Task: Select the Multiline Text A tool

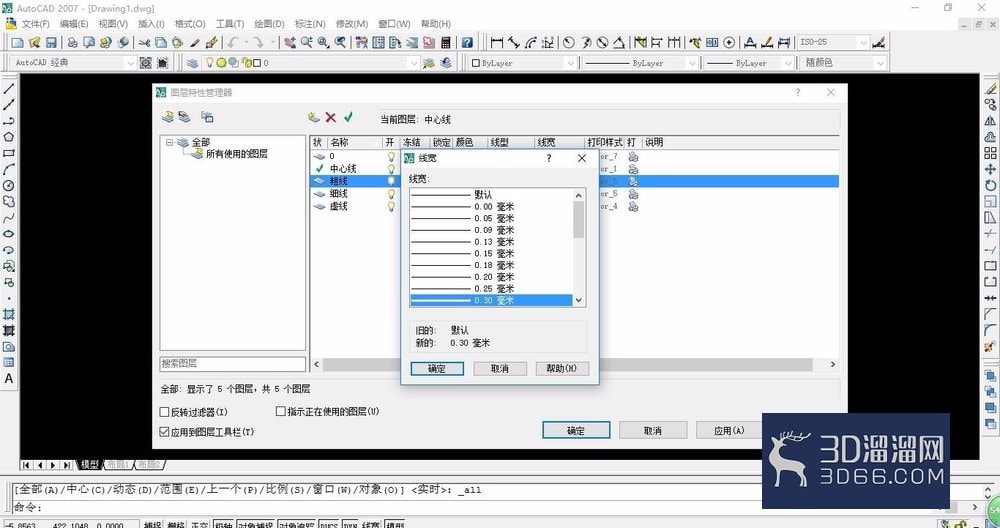Action: (x=9, y=378)
